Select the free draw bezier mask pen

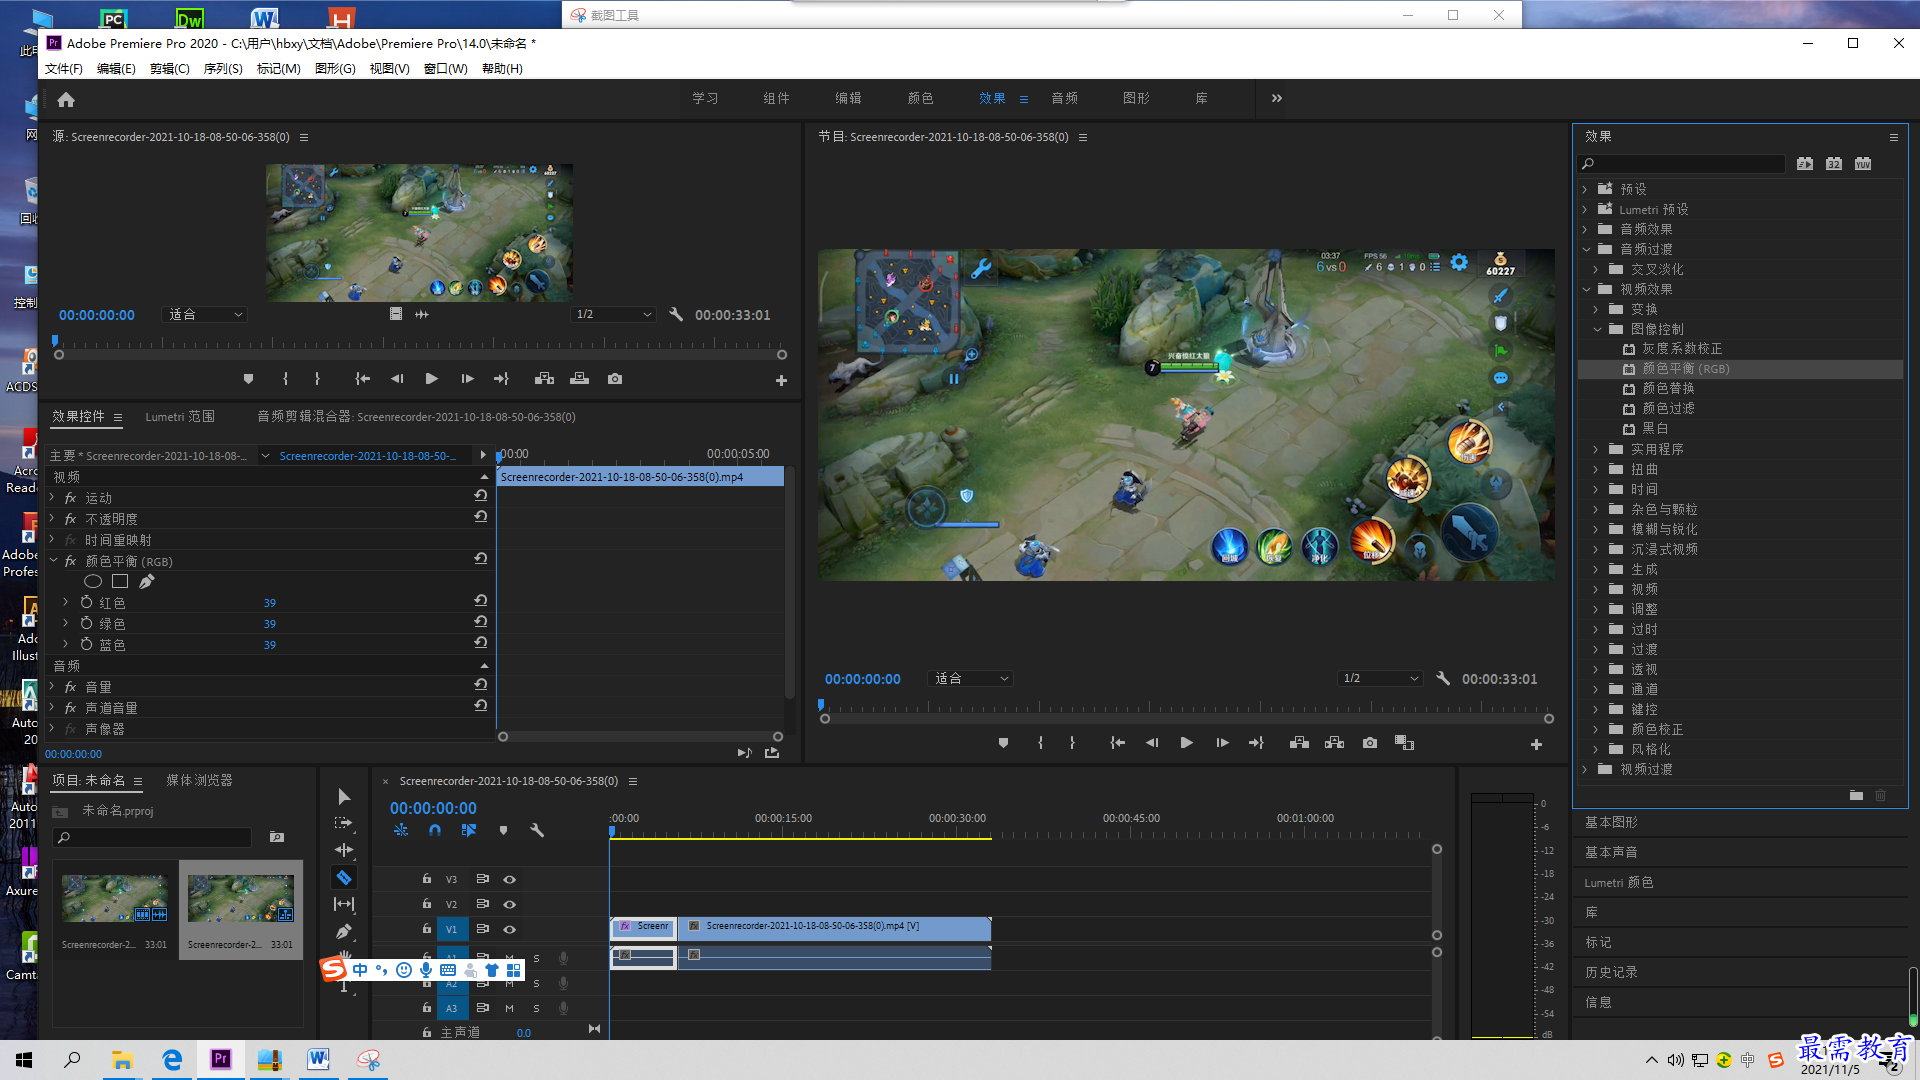147,581
